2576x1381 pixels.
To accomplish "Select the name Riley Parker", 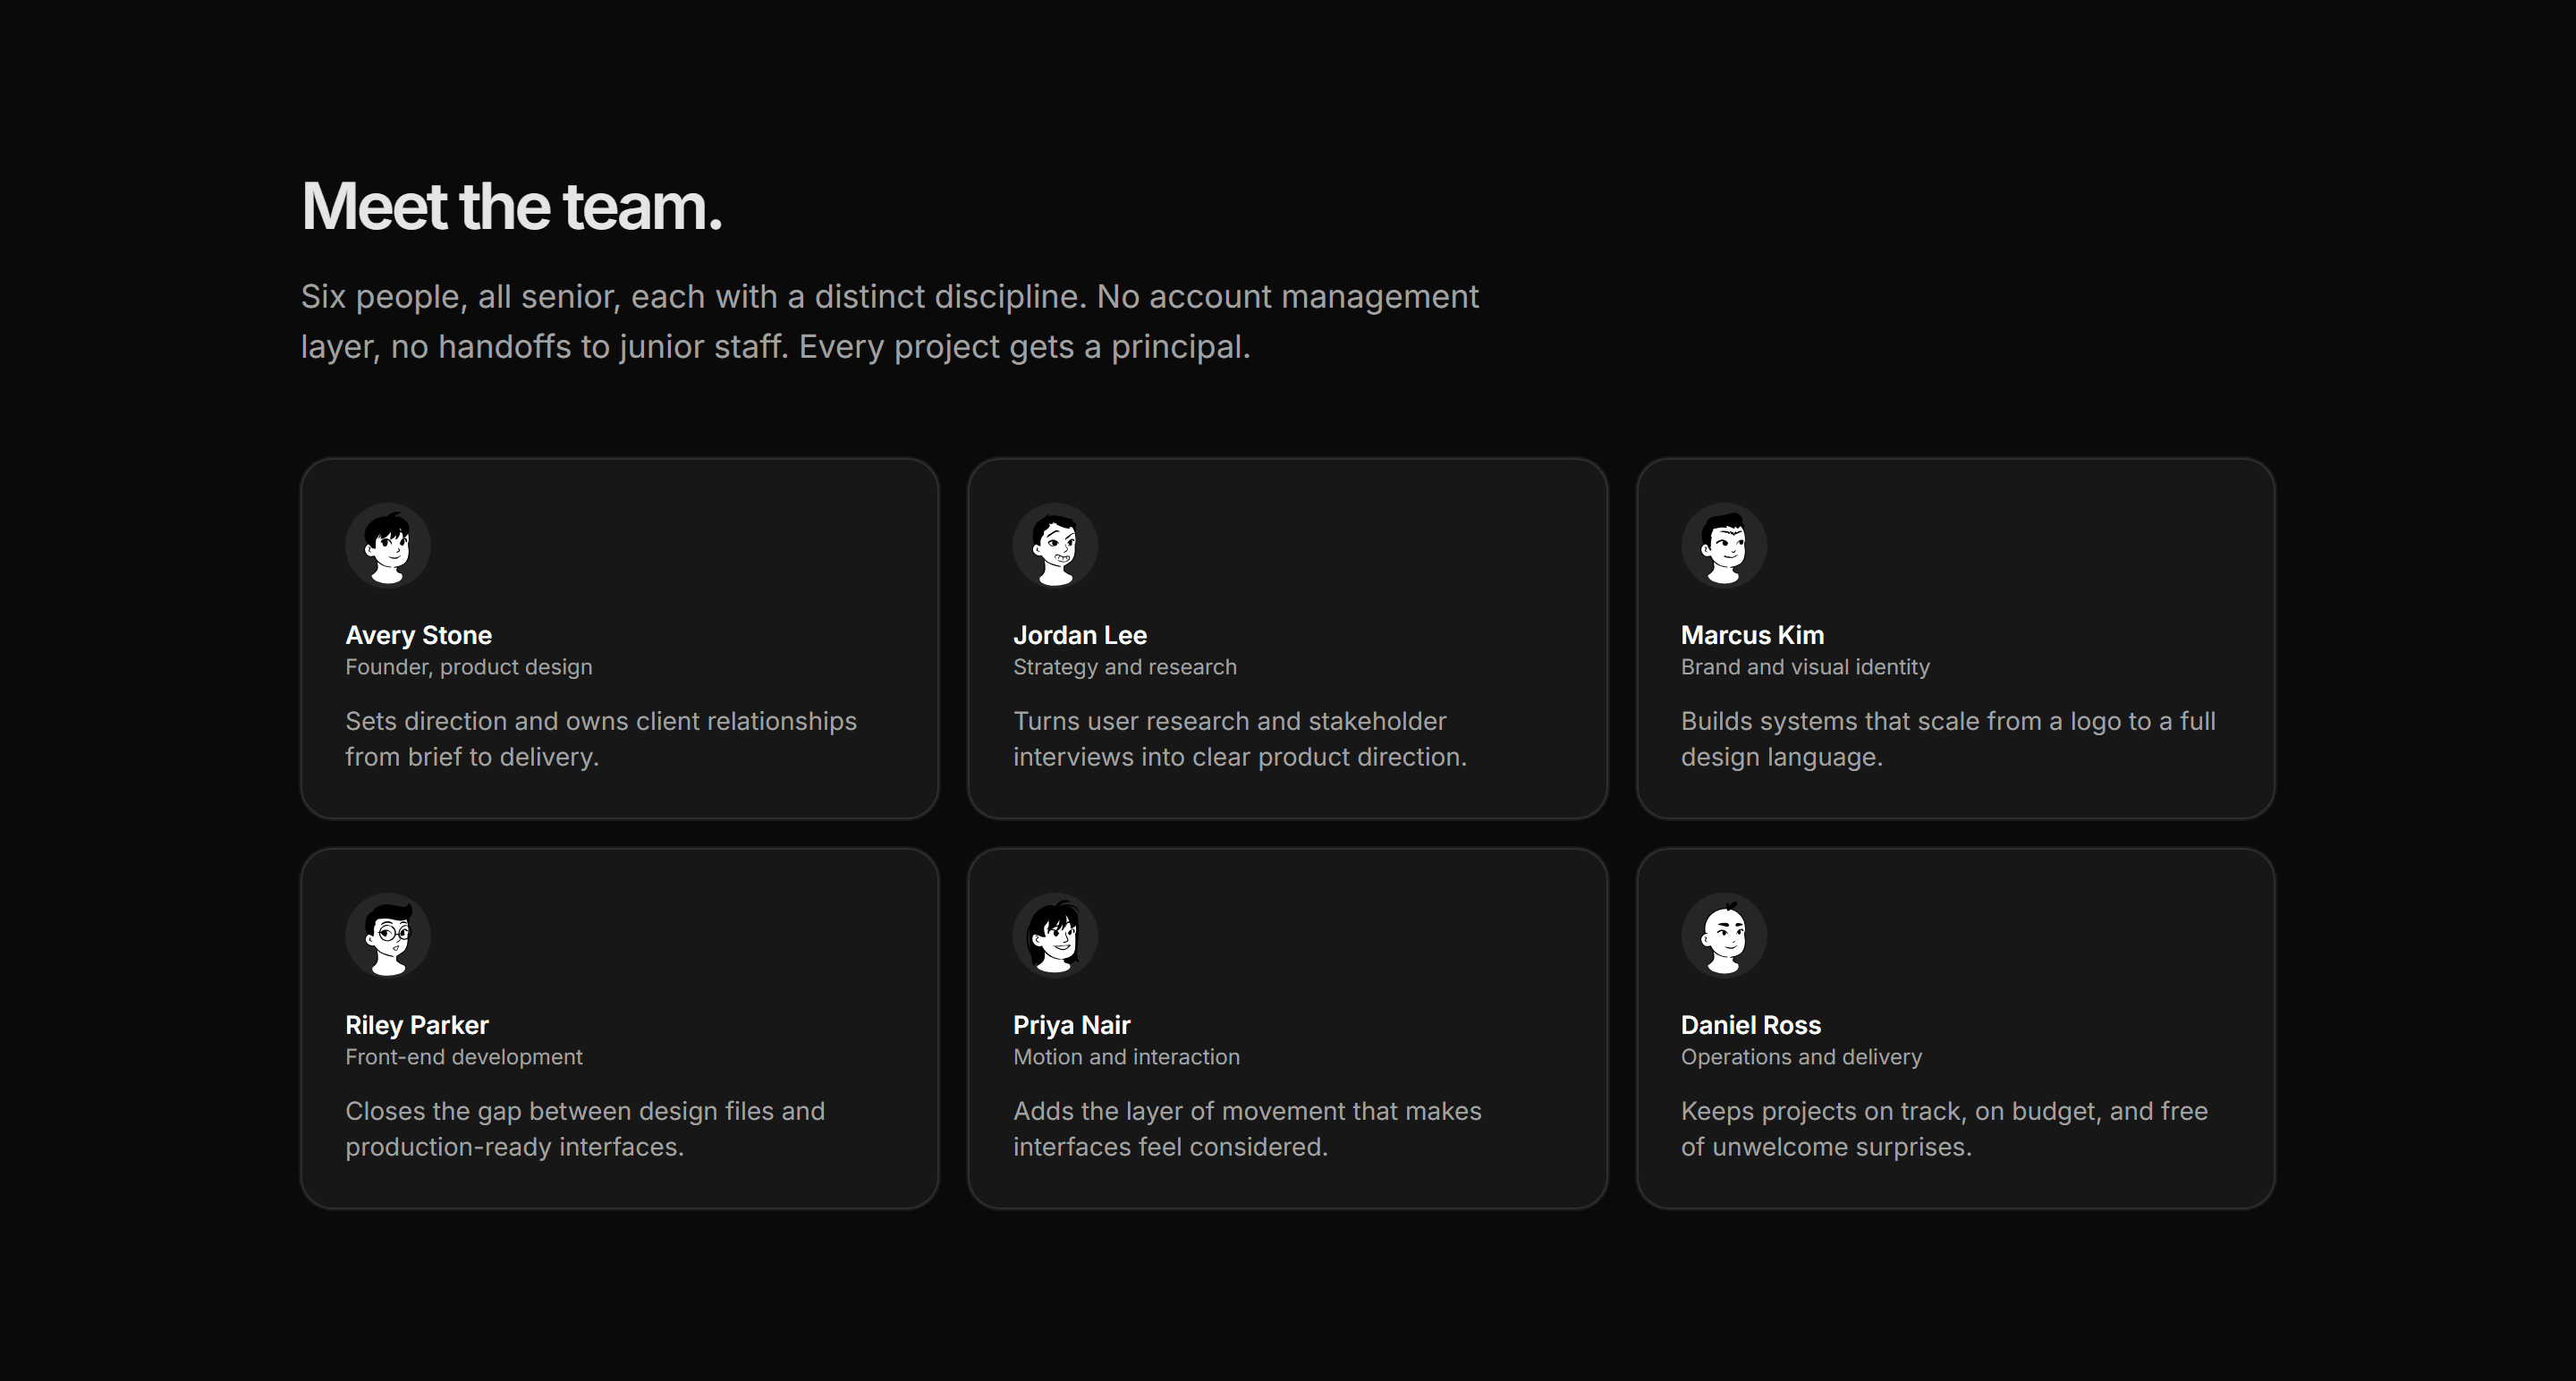I will click(417, 1025).
